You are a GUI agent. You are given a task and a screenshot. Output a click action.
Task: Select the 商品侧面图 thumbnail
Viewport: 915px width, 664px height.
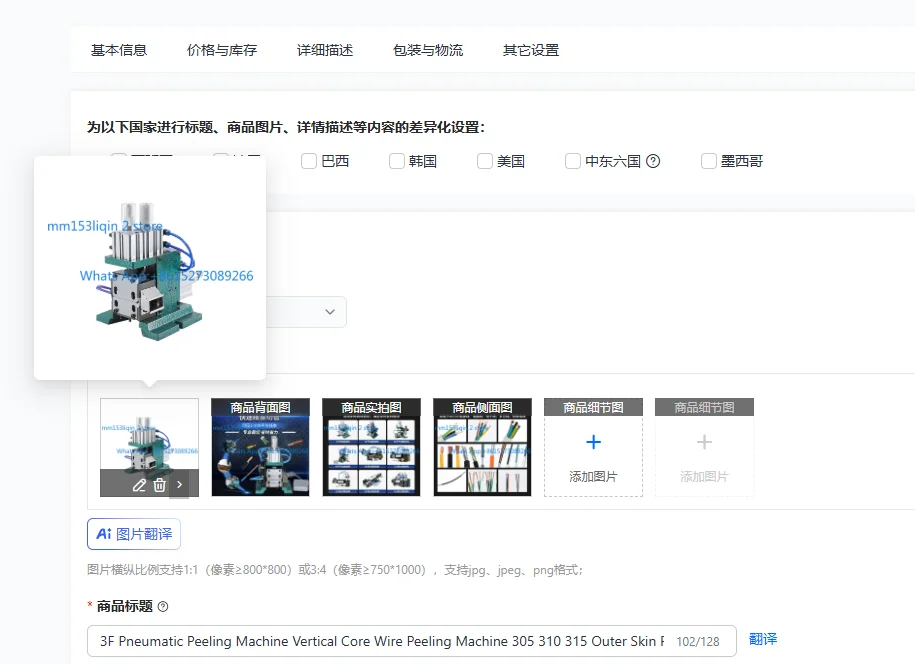[x=483, y=448]
